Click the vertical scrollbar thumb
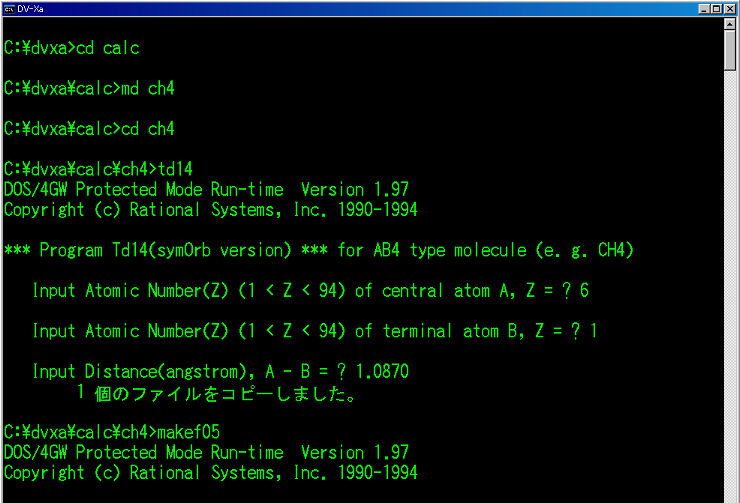The width and height of the screenshot is (740, 503). (731, 50)
